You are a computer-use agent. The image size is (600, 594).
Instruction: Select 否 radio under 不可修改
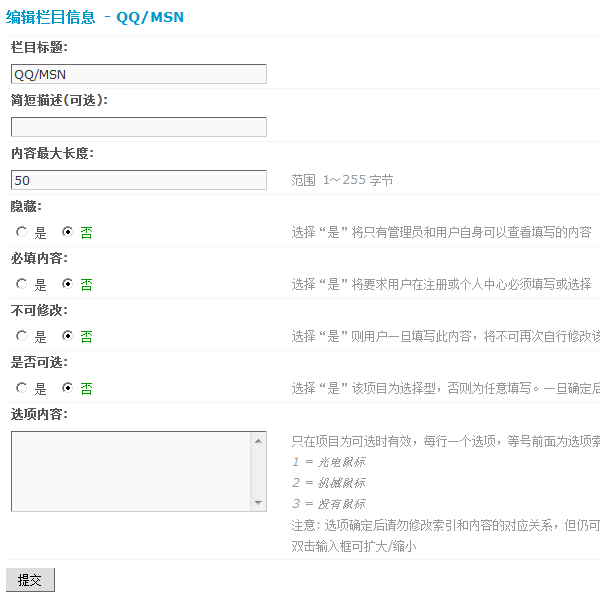point(67,336)
